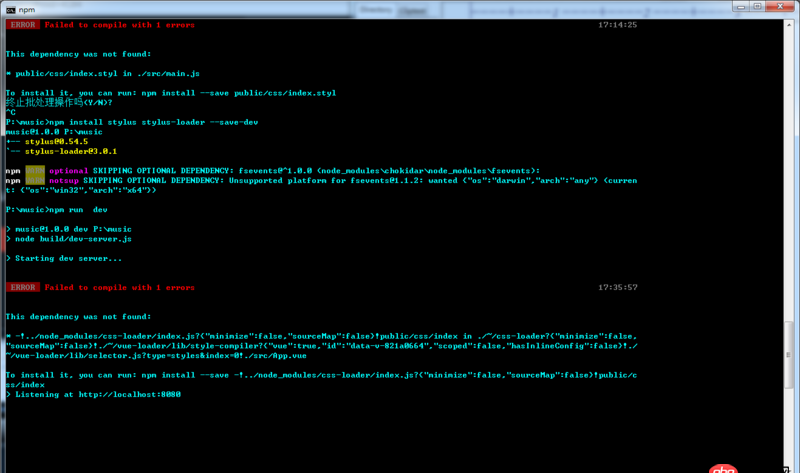Click the vertical scrollbar thumb in the console
800x473 pixels.
coord(789,355)
